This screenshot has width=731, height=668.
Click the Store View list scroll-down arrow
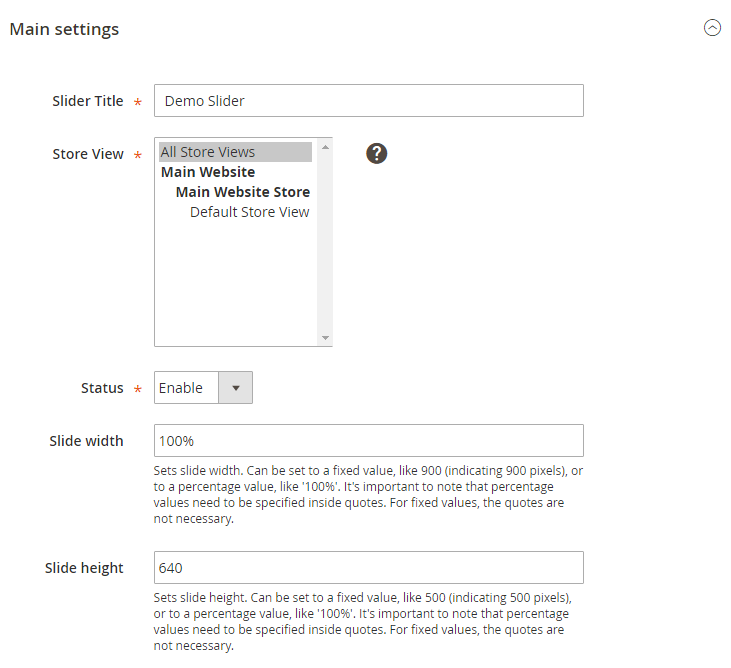(325, 337)
